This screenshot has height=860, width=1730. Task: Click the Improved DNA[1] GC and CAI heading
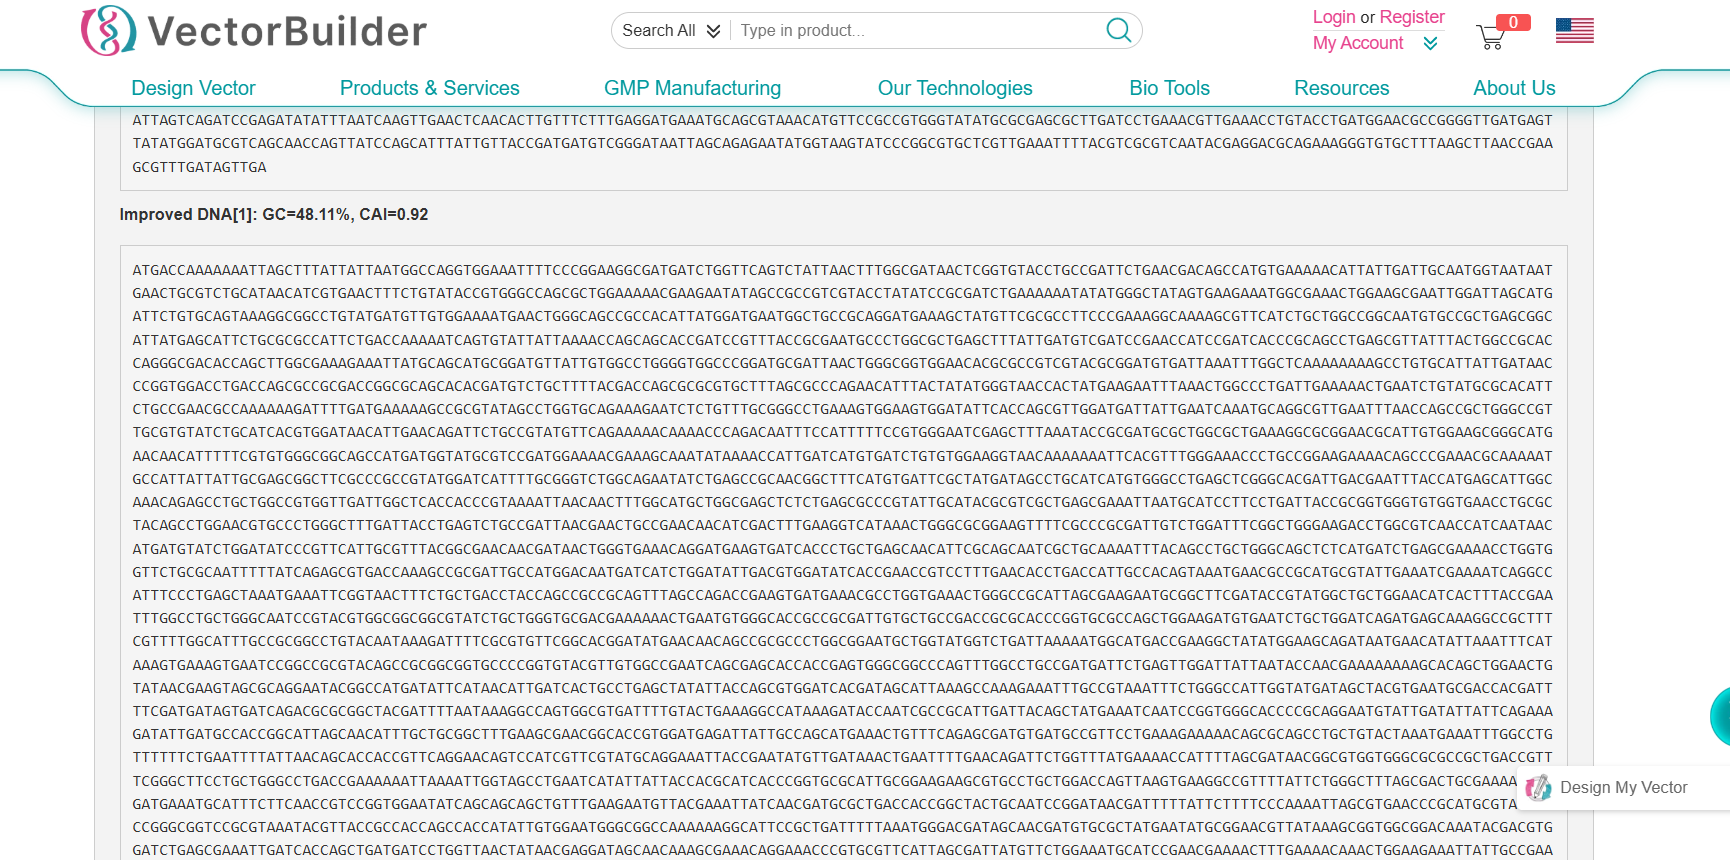point(274,214)
